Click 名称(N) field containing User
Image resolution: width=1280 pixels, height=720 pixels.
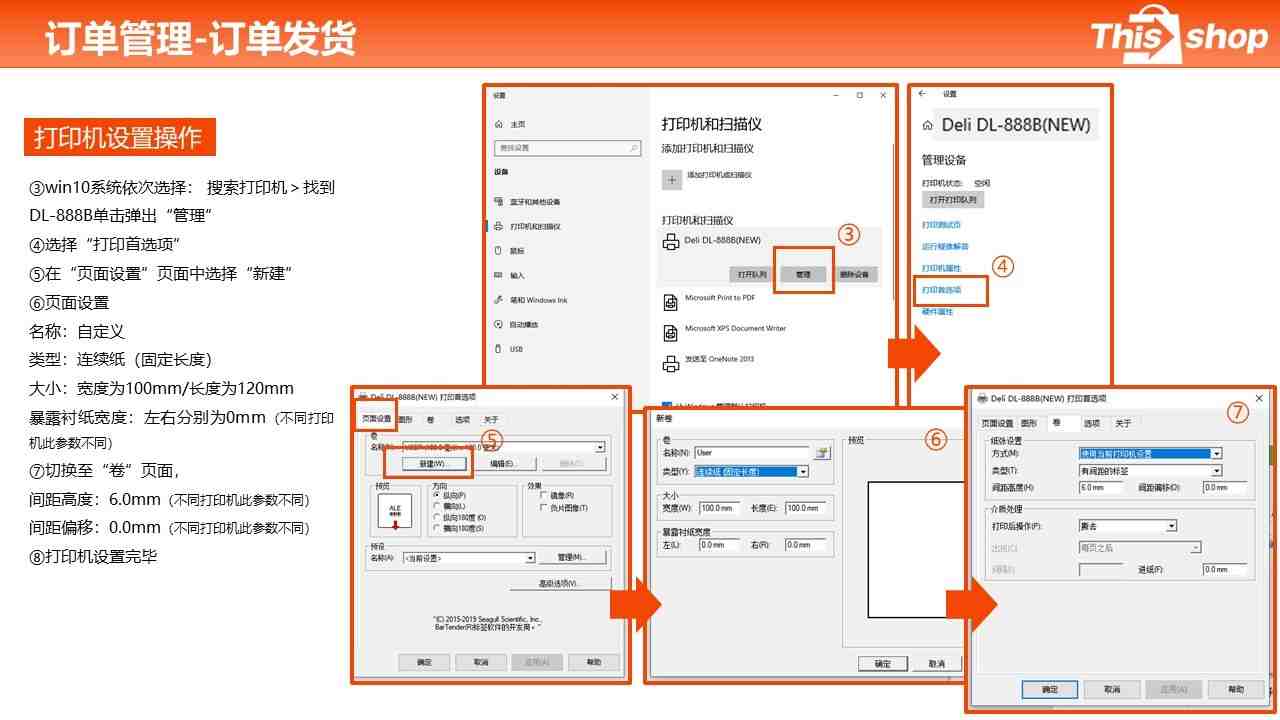tap(752, 453)
